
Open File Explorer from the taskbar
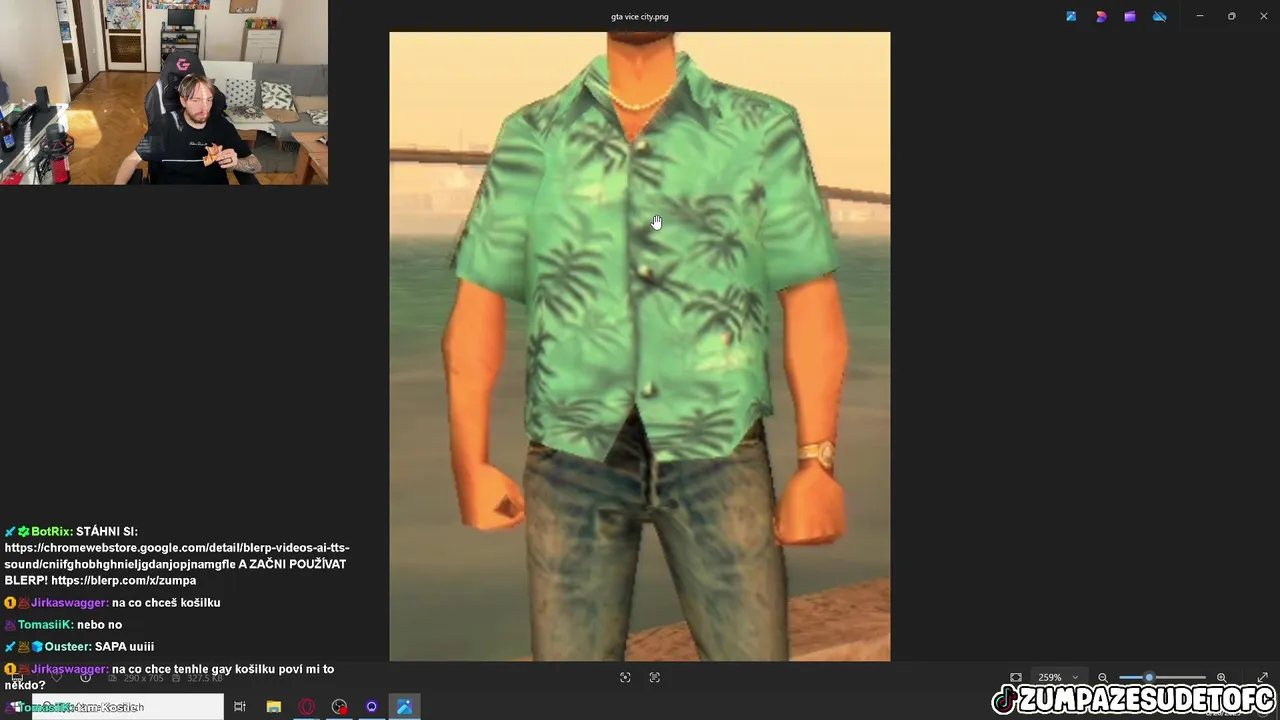[x=273, y=707]
